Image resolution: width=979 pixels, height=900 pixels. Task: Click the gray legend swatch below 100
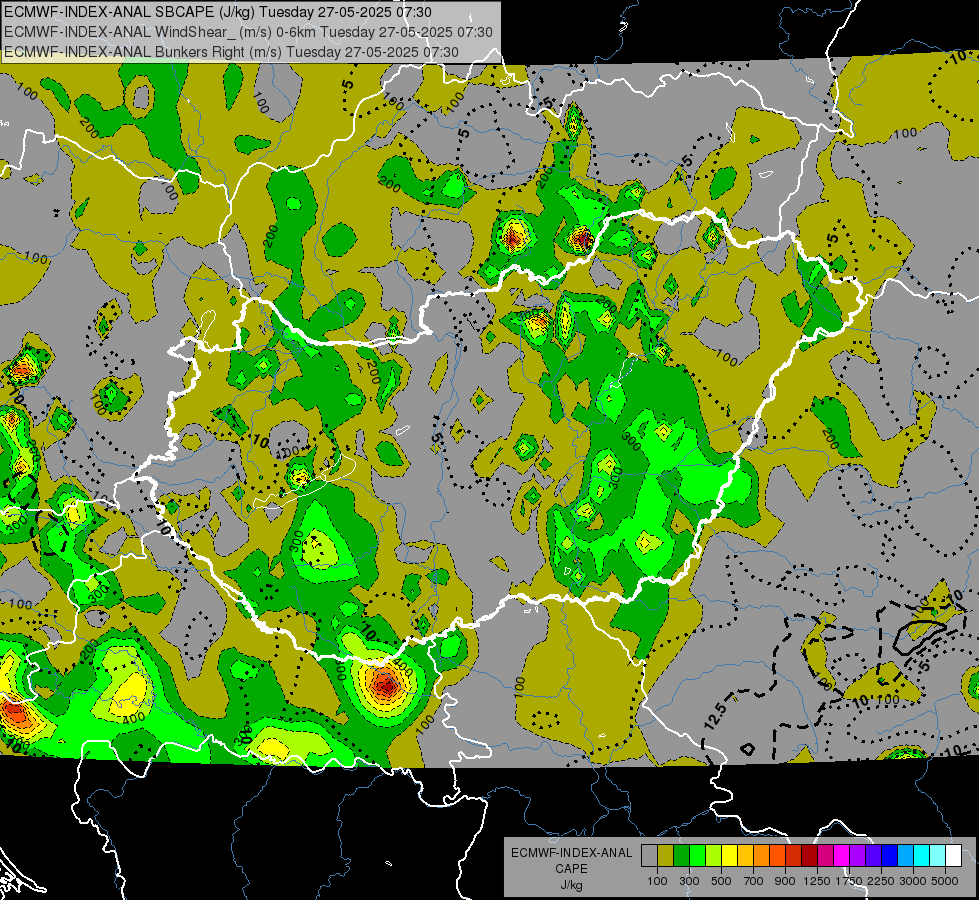(x=649, y=856)
